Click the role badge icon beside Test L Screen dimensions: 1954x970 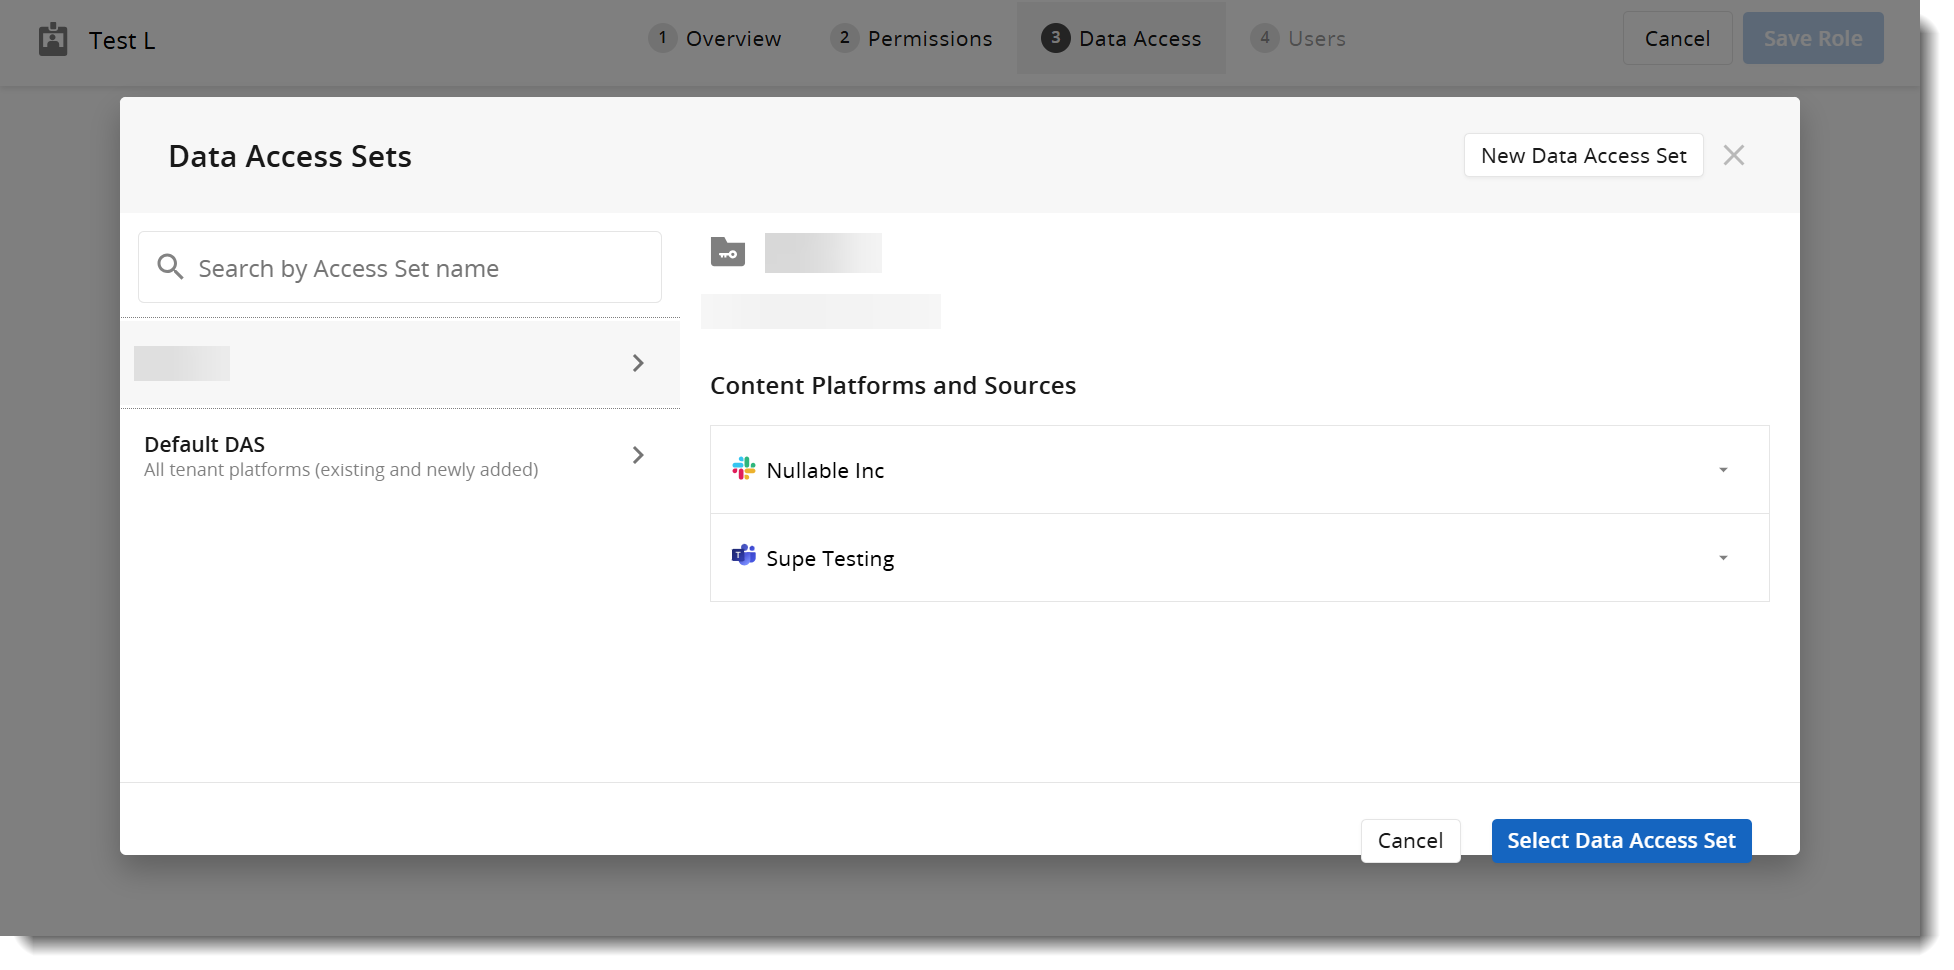point(53,40)
